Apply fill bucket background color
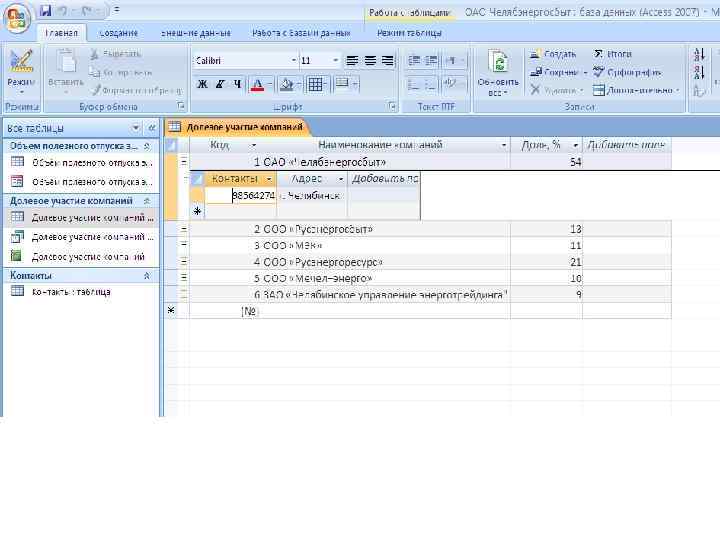 [x=287, y=84]
